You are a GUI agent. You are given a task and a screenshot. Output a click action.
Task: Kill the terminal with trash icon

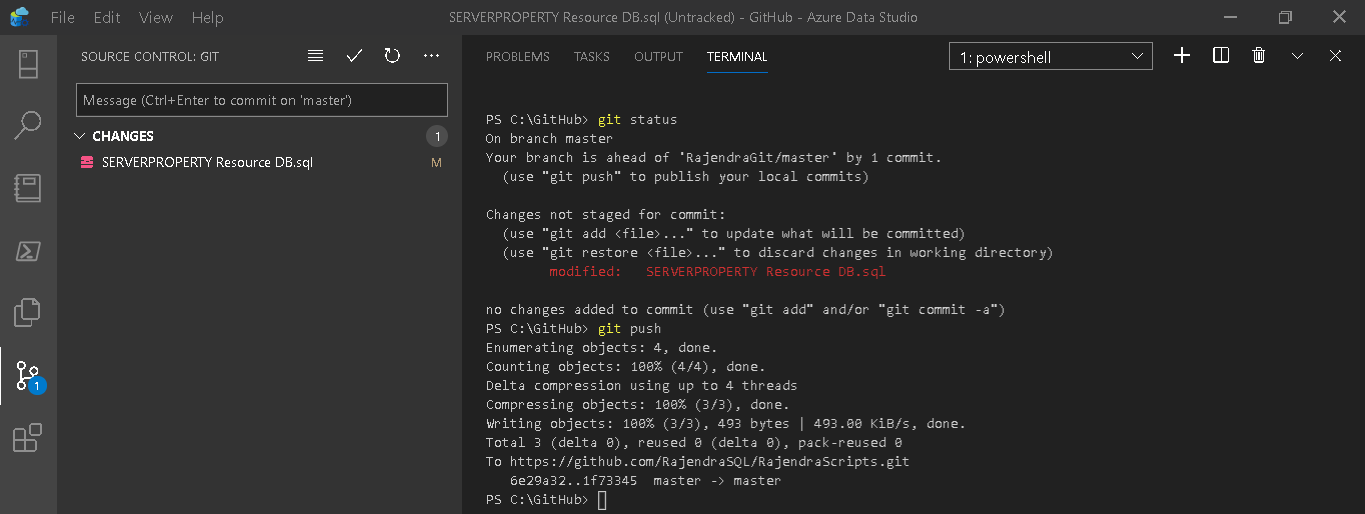coord(1259,56)
